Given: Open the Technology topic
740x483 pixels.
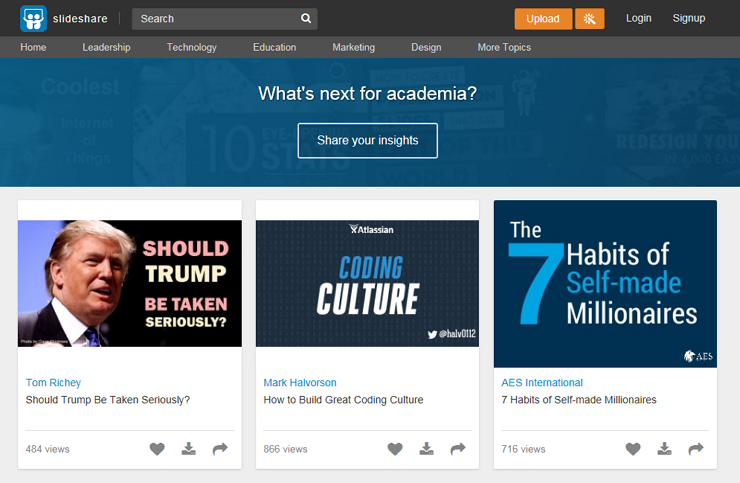Looking at the screenshot, I should (192, 47).
